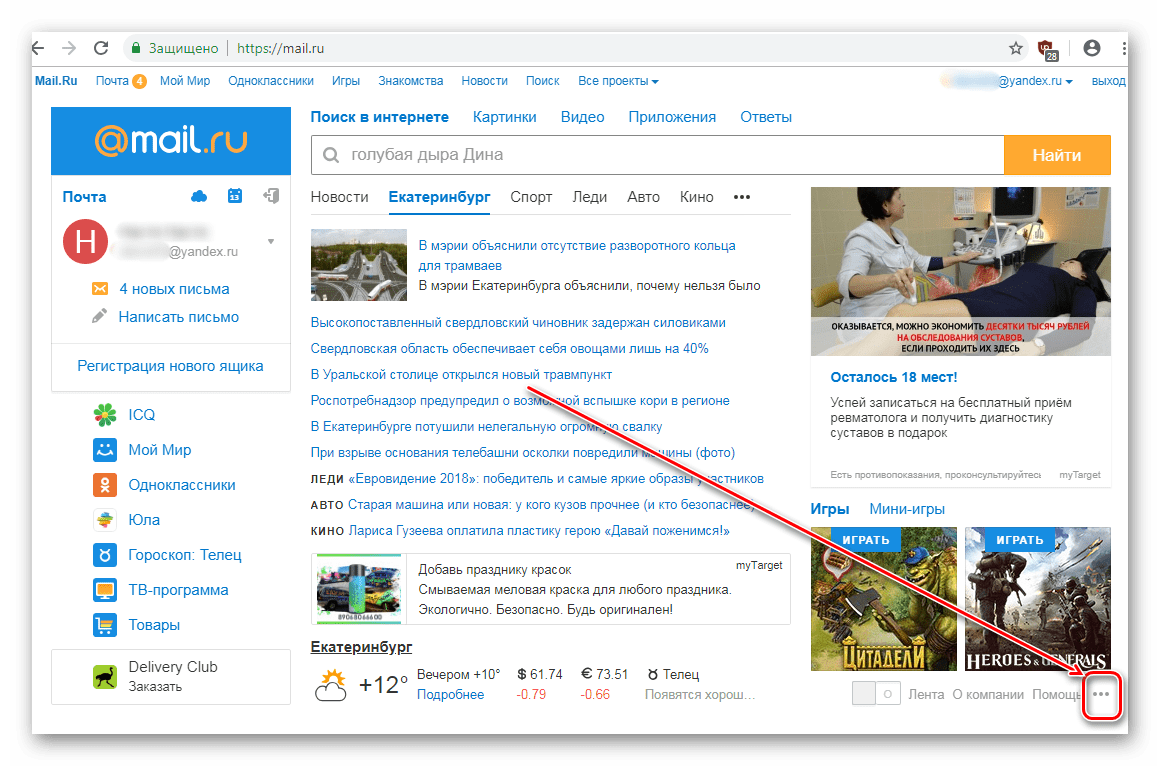Click the Taurus horoscope icon in the sidebar

(105, 554)
